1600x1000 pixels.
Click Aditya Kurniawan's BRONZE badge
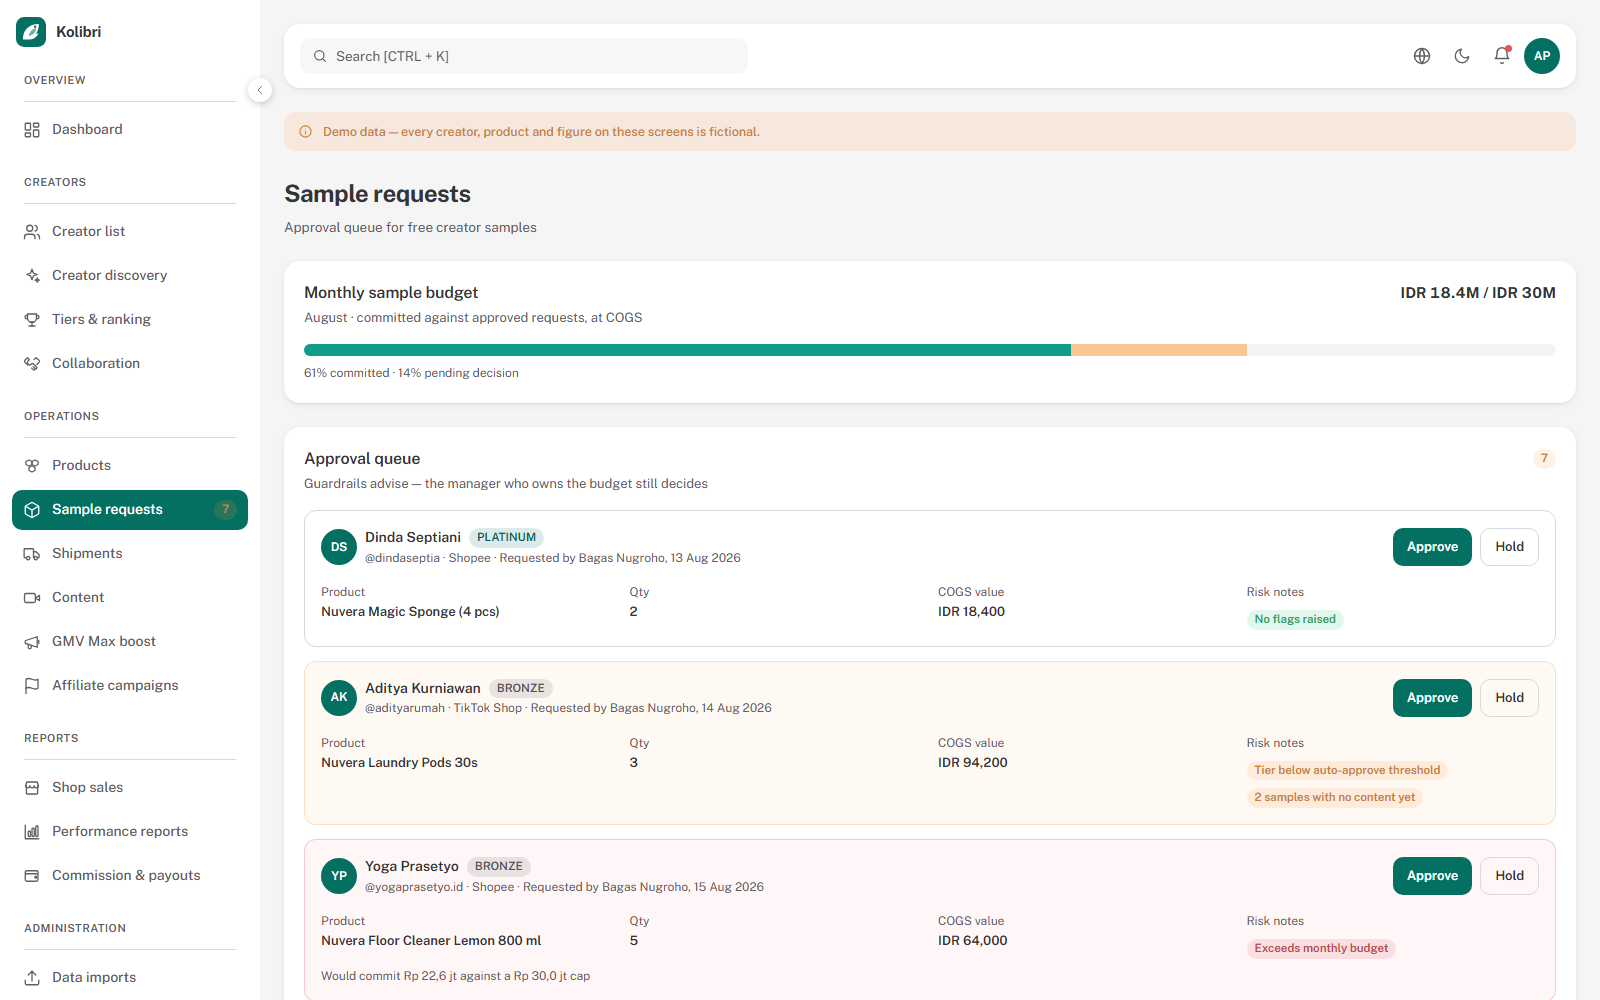coord(521,689)
